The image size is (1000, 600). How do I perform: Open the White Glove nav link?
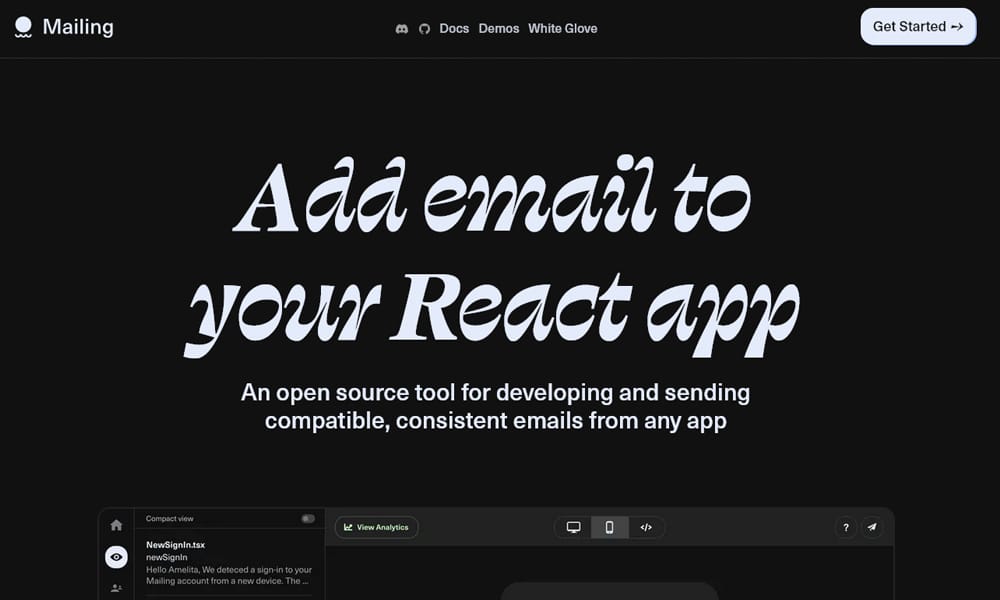coord(562,29)
